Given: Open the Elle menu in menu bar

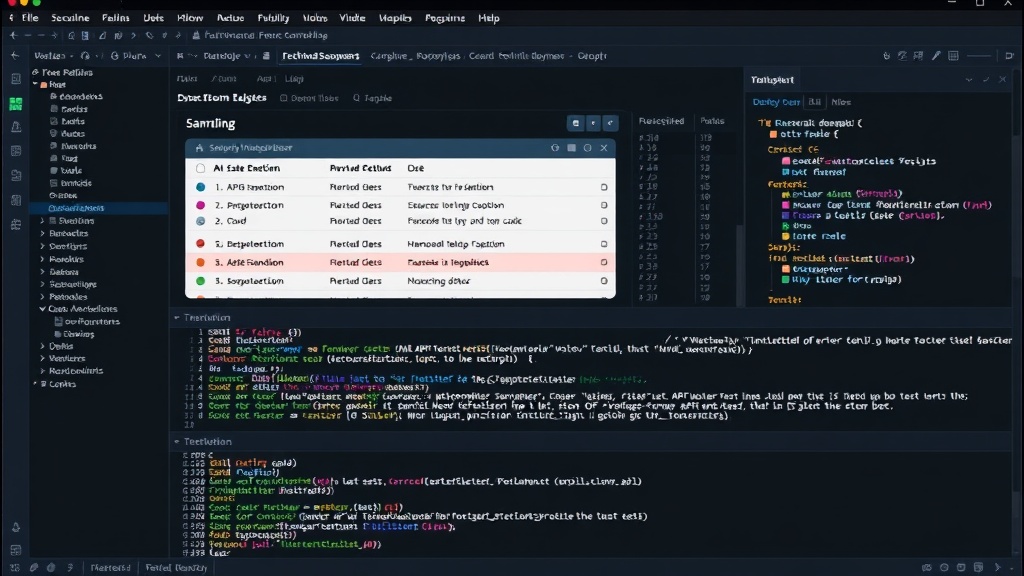Looking at the screenshot, I should 29,18.
